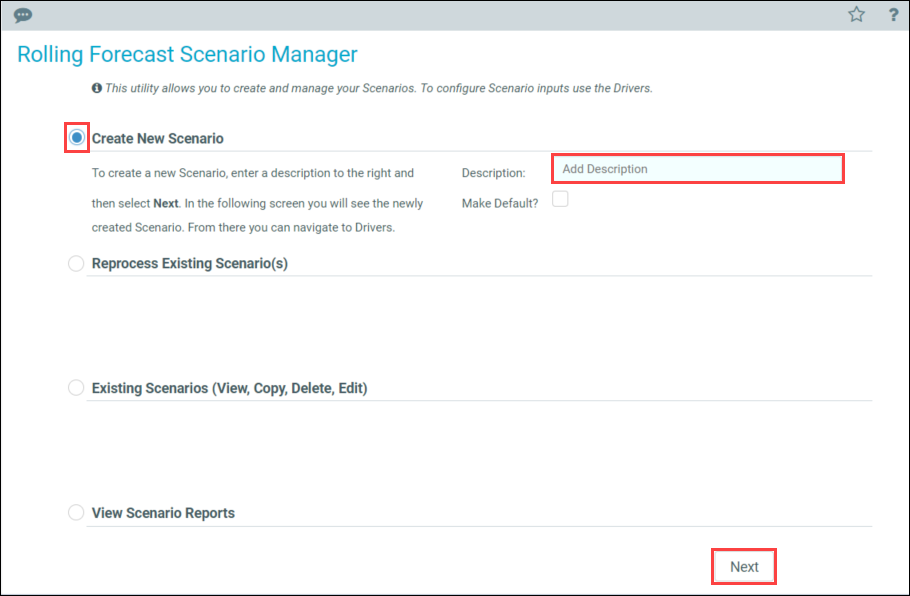
Task: Click the Next button
Action: tap(744, 566)
